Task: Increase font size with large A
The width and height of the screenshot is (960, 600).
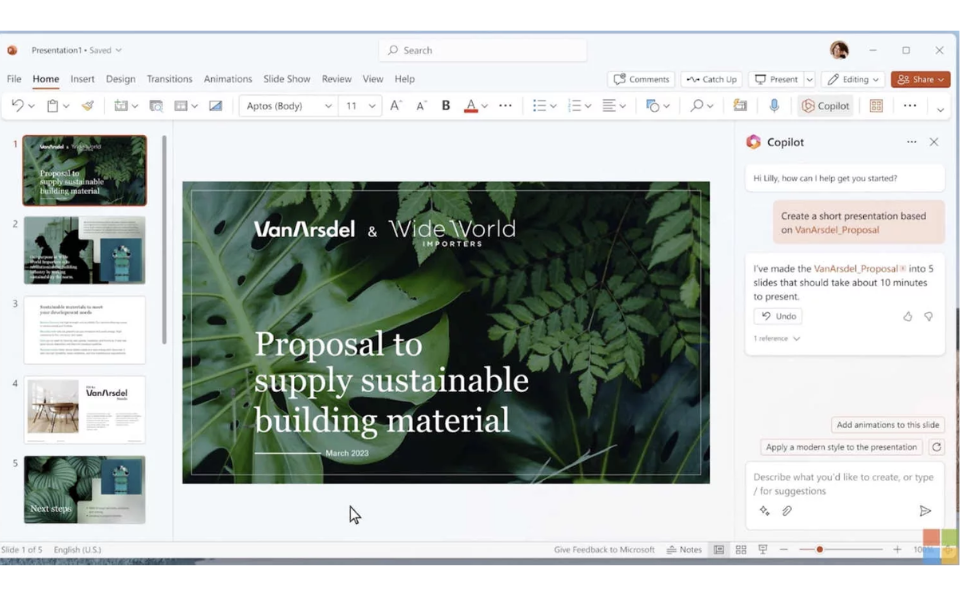Action: (396, 106)
